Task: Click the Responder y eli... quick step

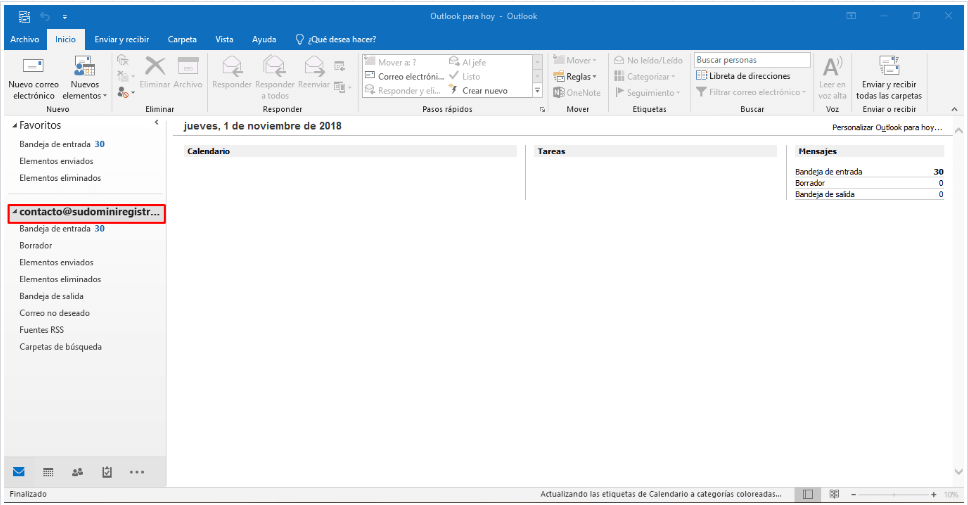Action: (x=403, y=91)
